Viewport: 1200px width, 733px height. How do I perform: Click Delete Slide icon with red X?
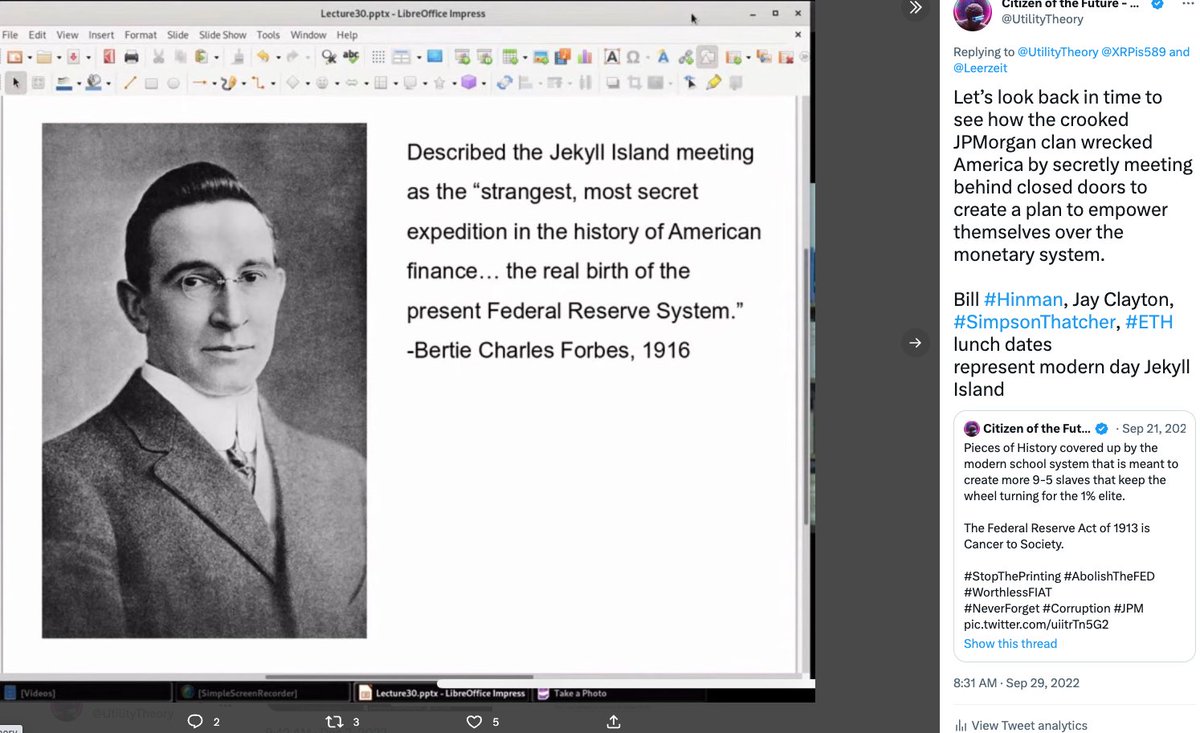pyautogui.click(x=786, y=57)
